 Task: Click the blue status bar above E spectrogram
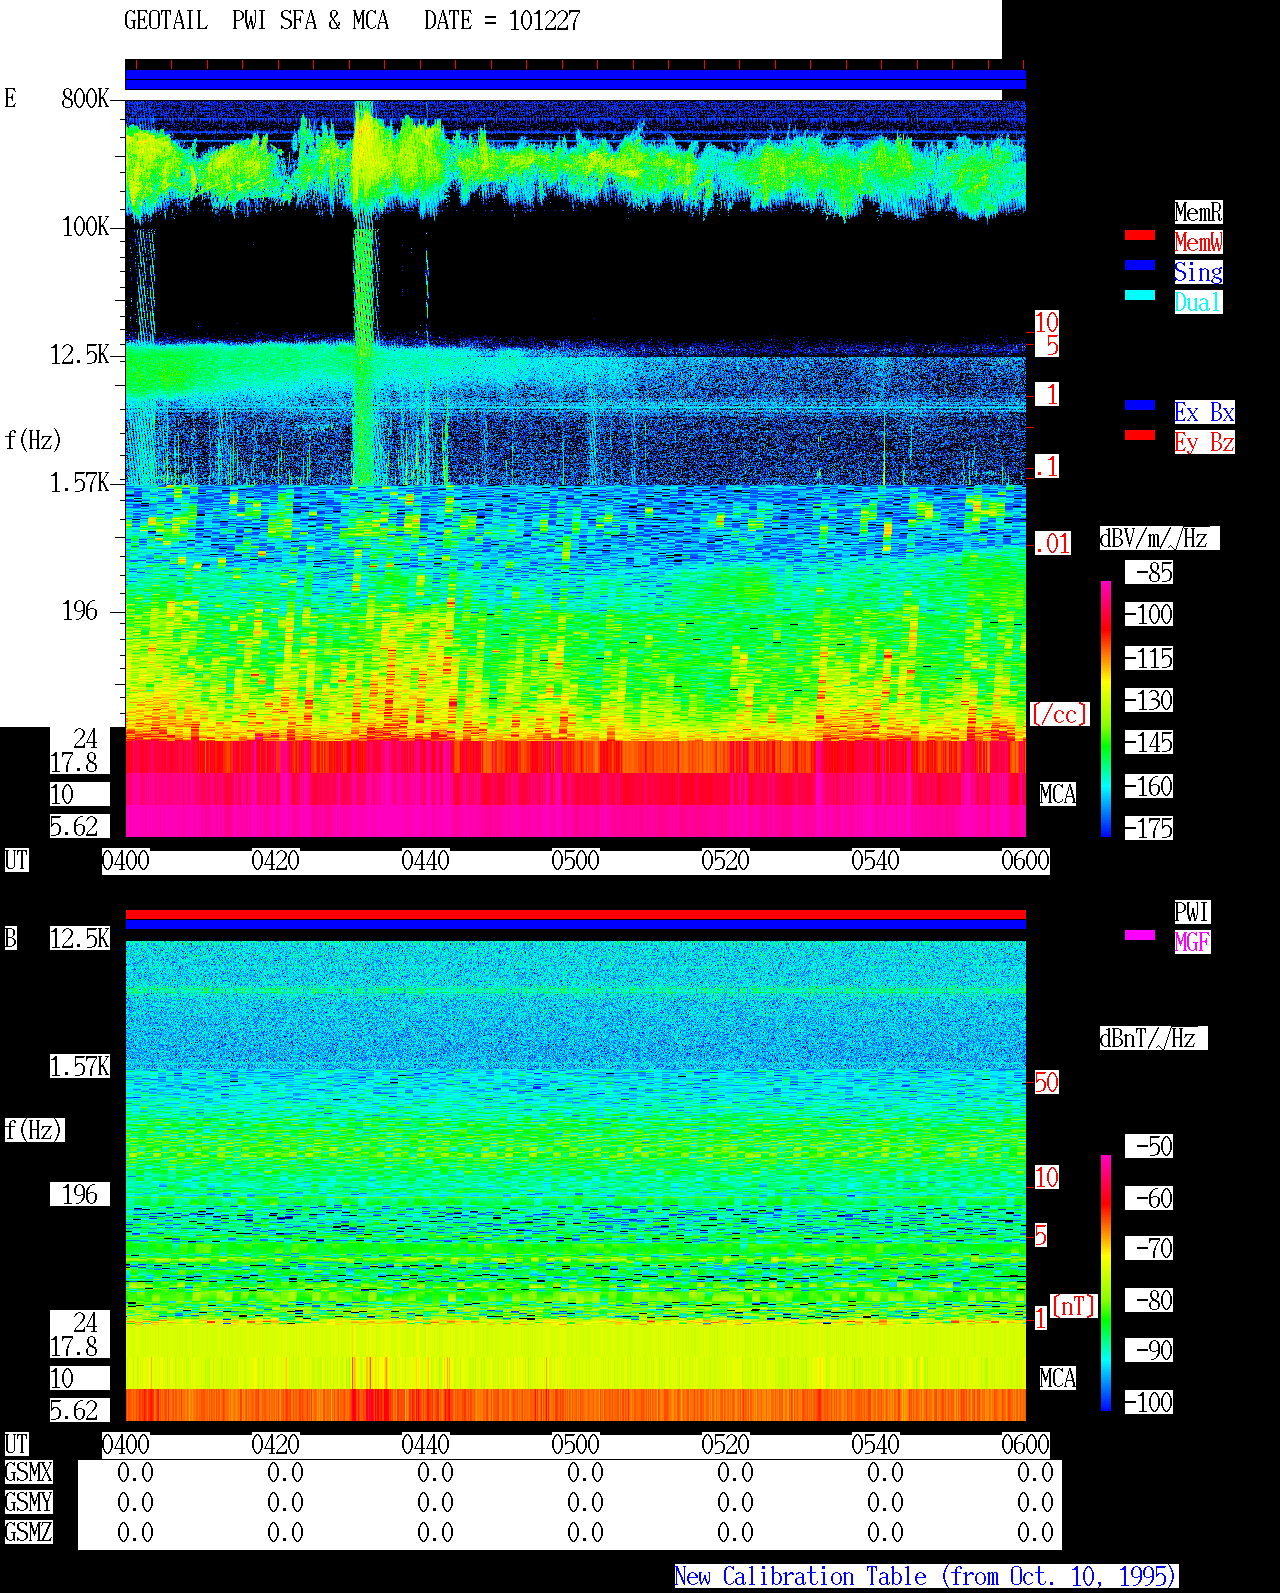click(575, 80)
